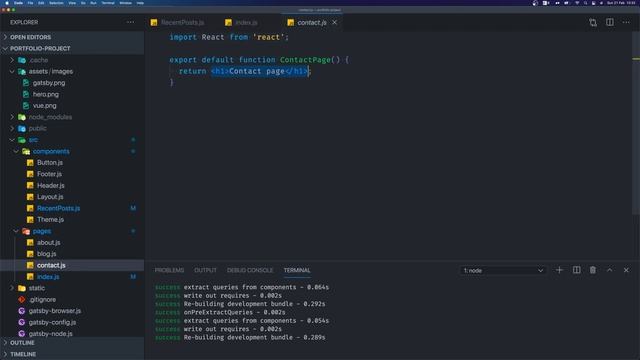Screen dimensions: 640x360
Task: Select the contact.js editor tab
Action: 312,22
